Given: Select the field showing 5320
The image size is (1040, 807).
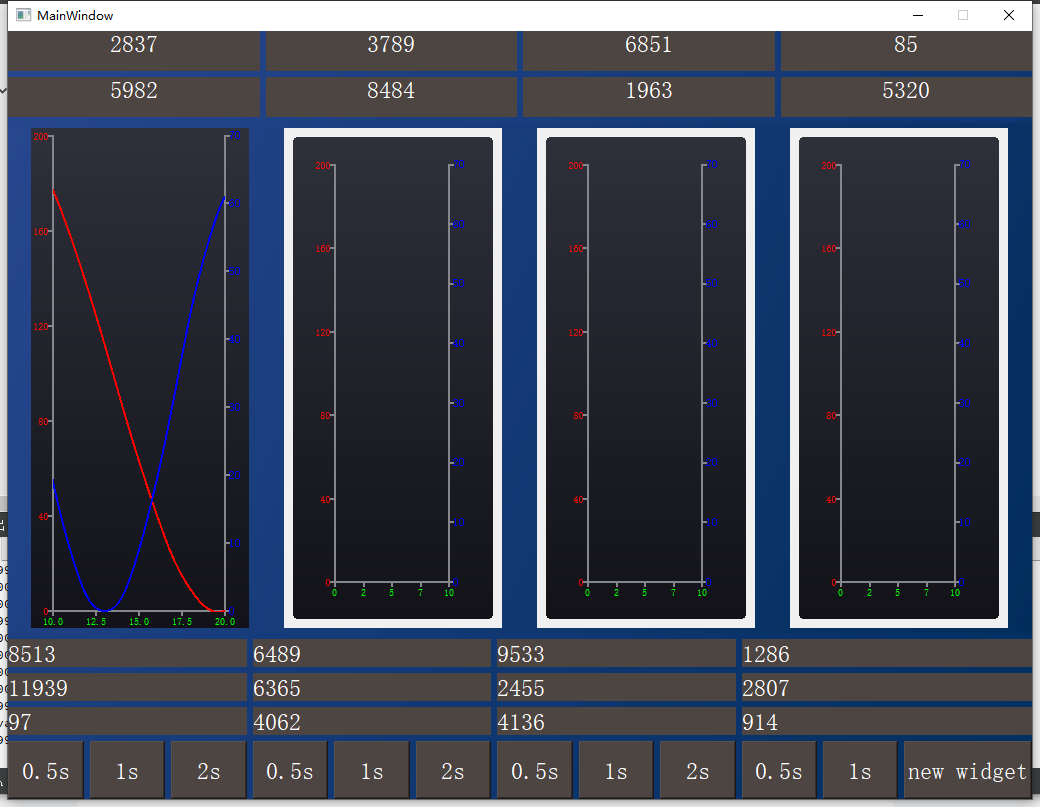Looking at the screenshot, I should [x=905, y=90].
